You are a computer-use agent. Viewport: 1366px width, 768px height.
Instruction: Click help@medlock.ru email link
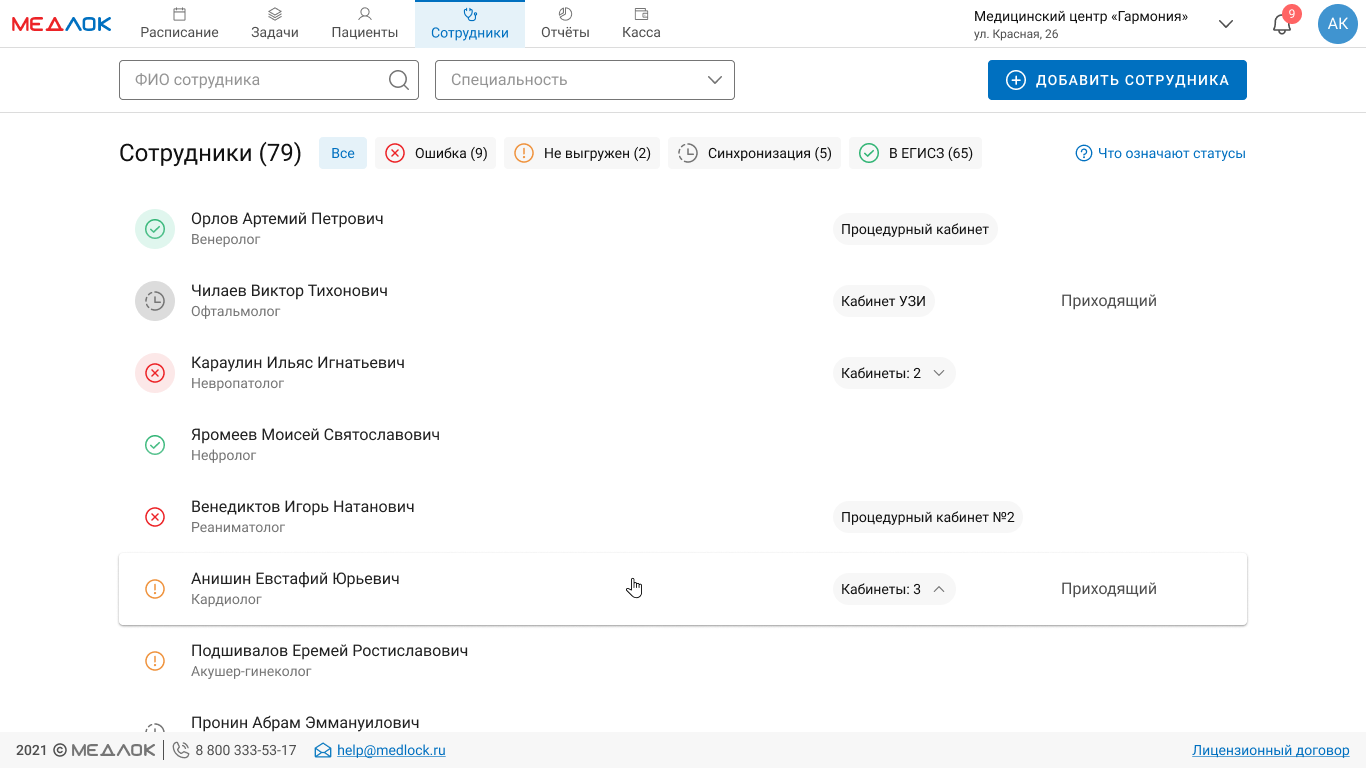point(391,750)
